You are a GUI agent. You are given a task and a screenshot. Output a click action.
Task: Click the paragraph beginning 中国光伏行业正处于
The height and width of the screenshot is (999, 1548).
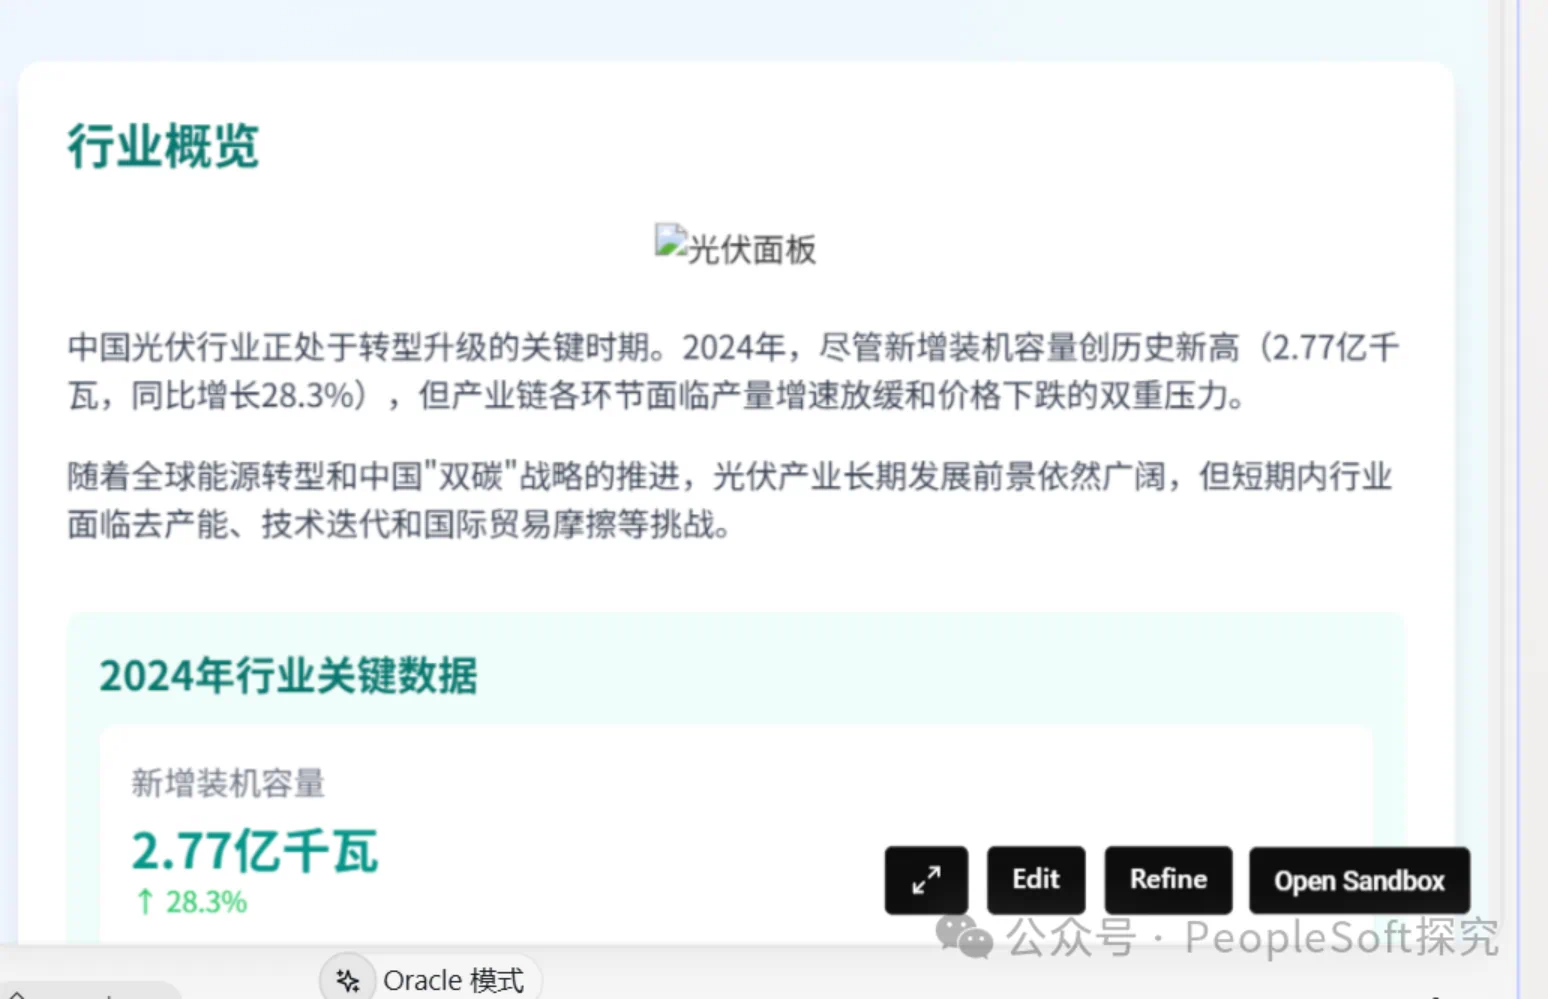[x=733, y=372]
